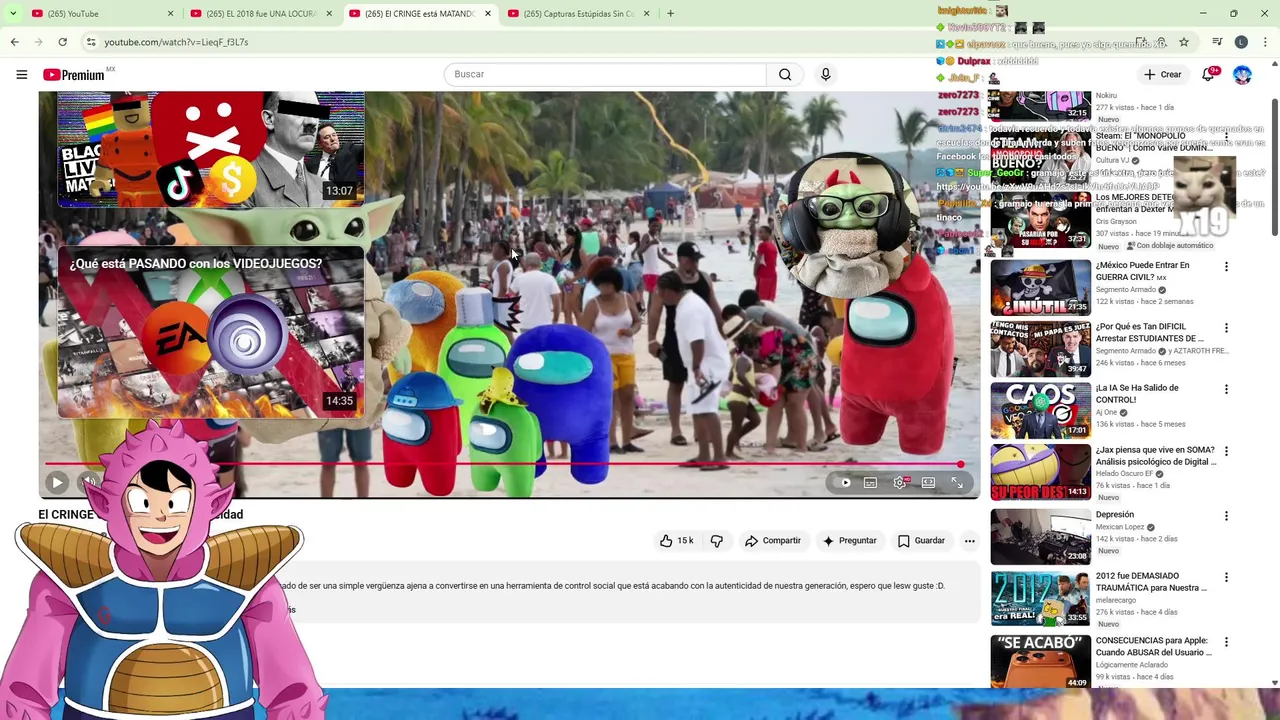Seek using the red video progress bar
The image size is (1280, 720).
(503, 464)
